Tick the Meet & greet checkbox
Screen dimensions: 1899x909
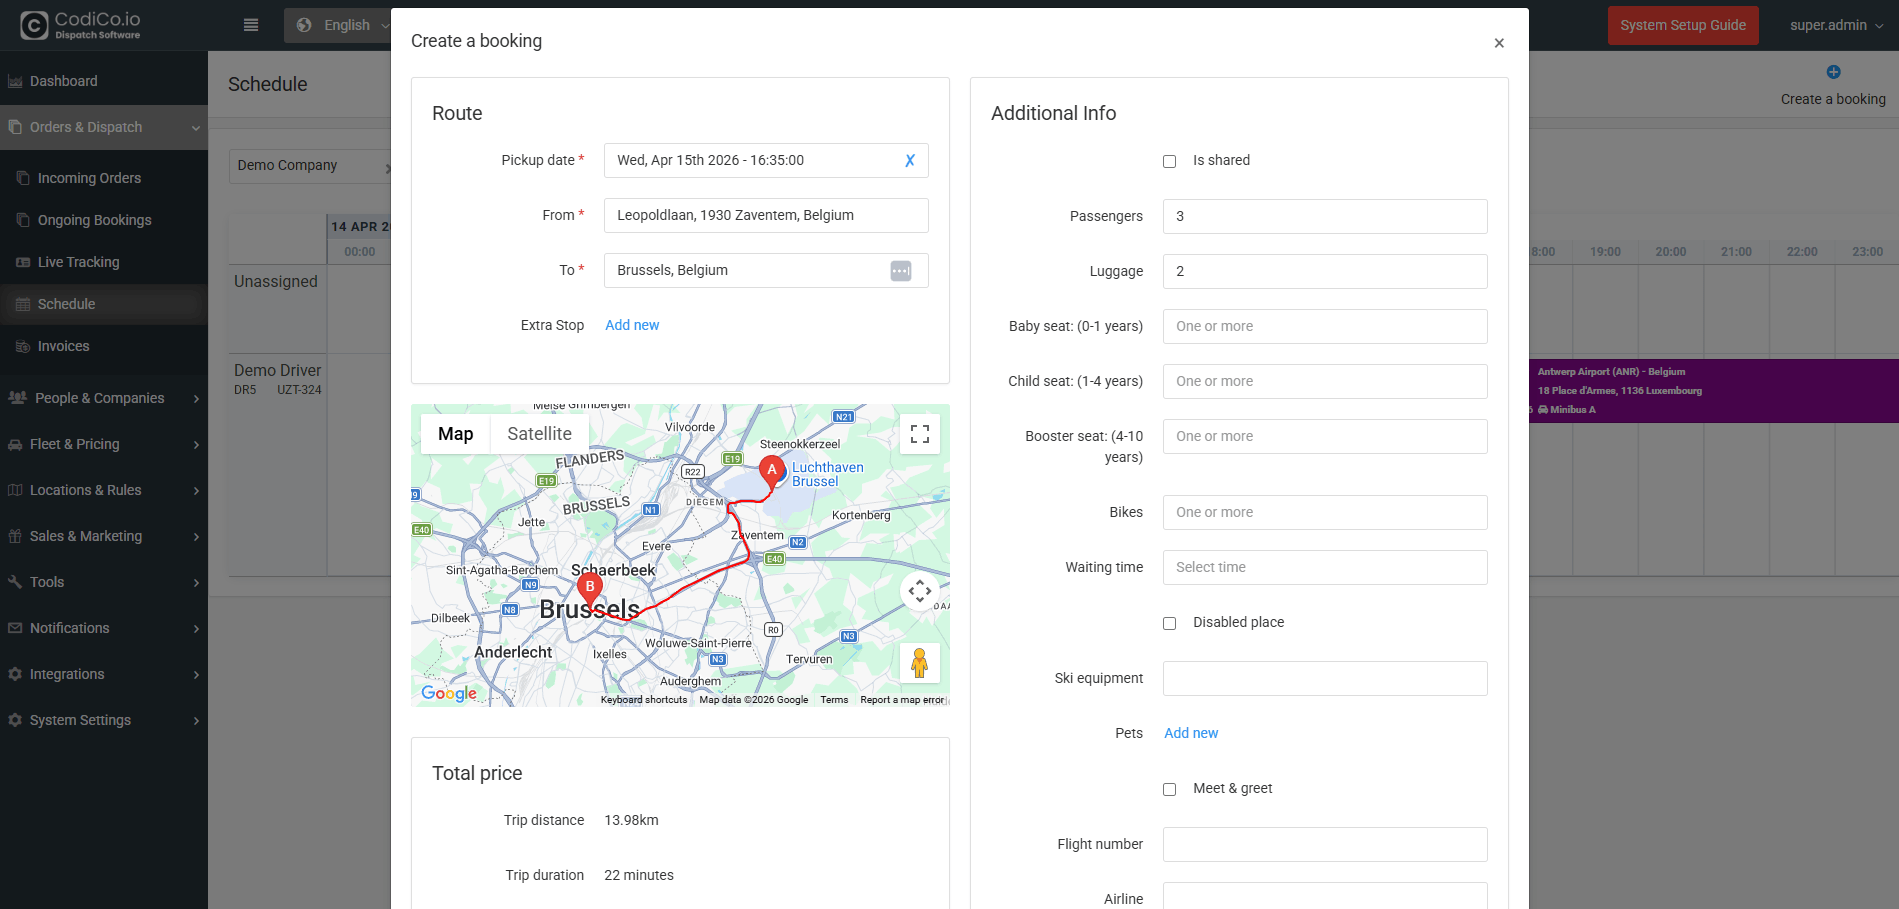tap(1169, 789)
